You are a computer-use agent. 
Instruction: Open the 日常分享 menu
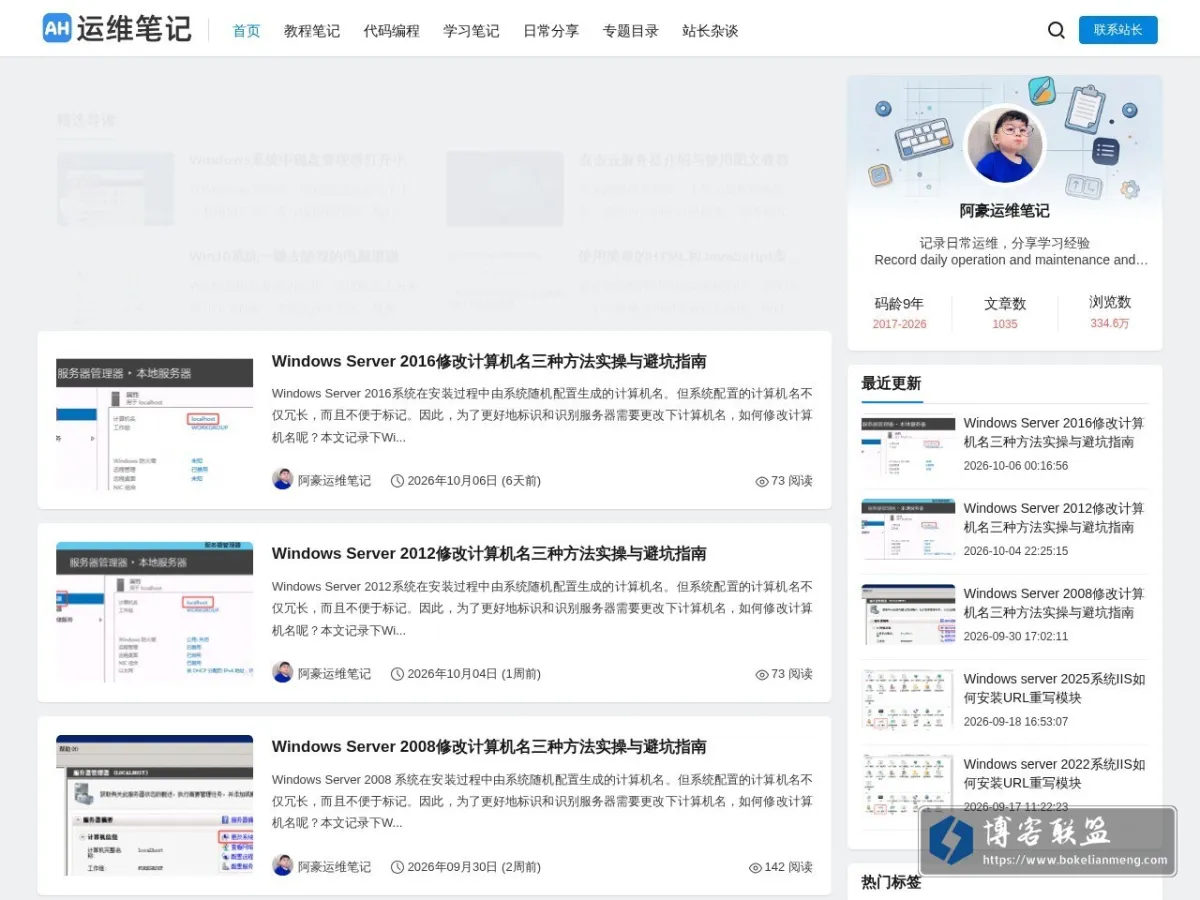pyautogui.click(x=551, y=31)
